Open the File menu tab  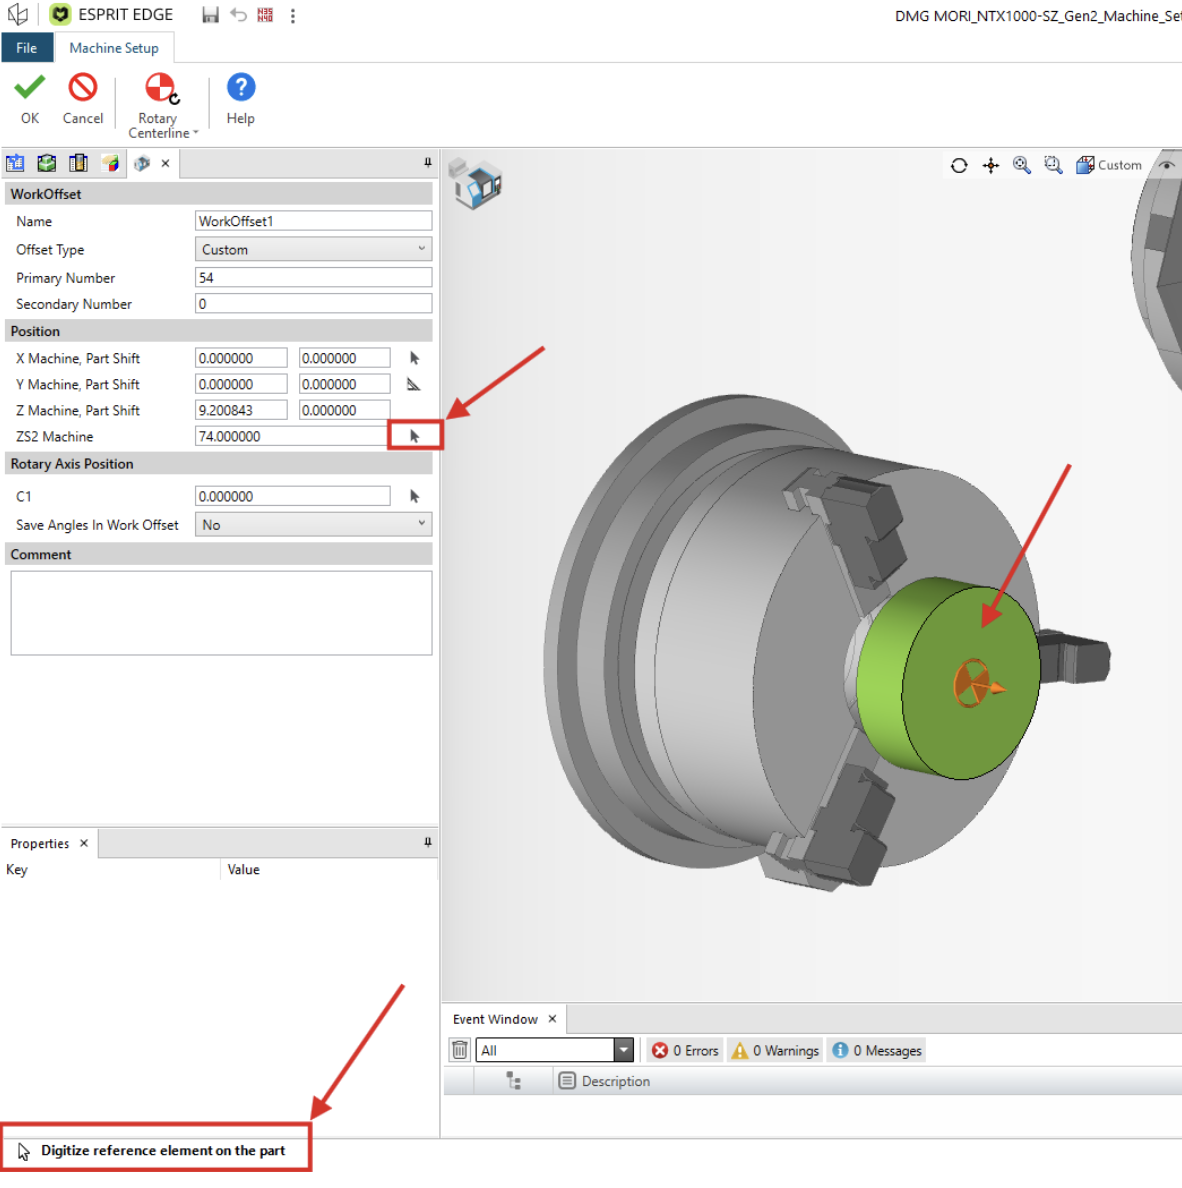pos(27,48)
